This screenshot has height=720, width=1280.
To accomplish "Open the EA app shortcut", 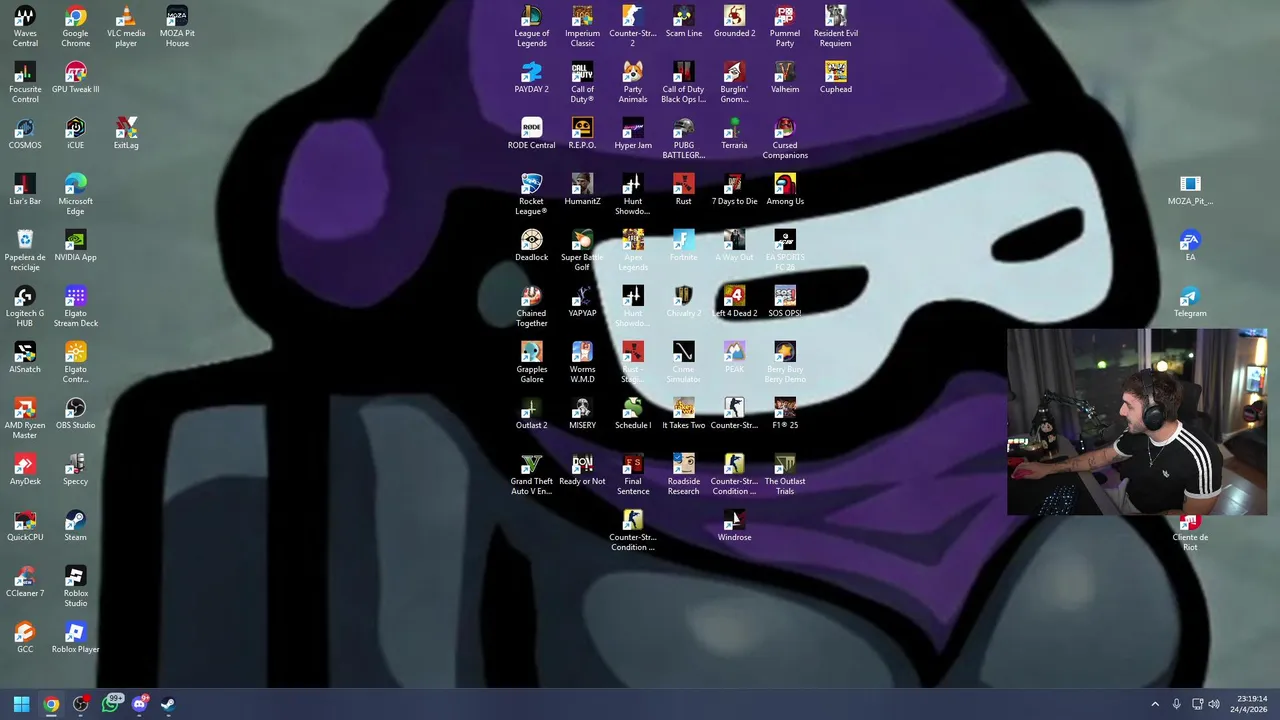I will click(x=1190, y=246).
